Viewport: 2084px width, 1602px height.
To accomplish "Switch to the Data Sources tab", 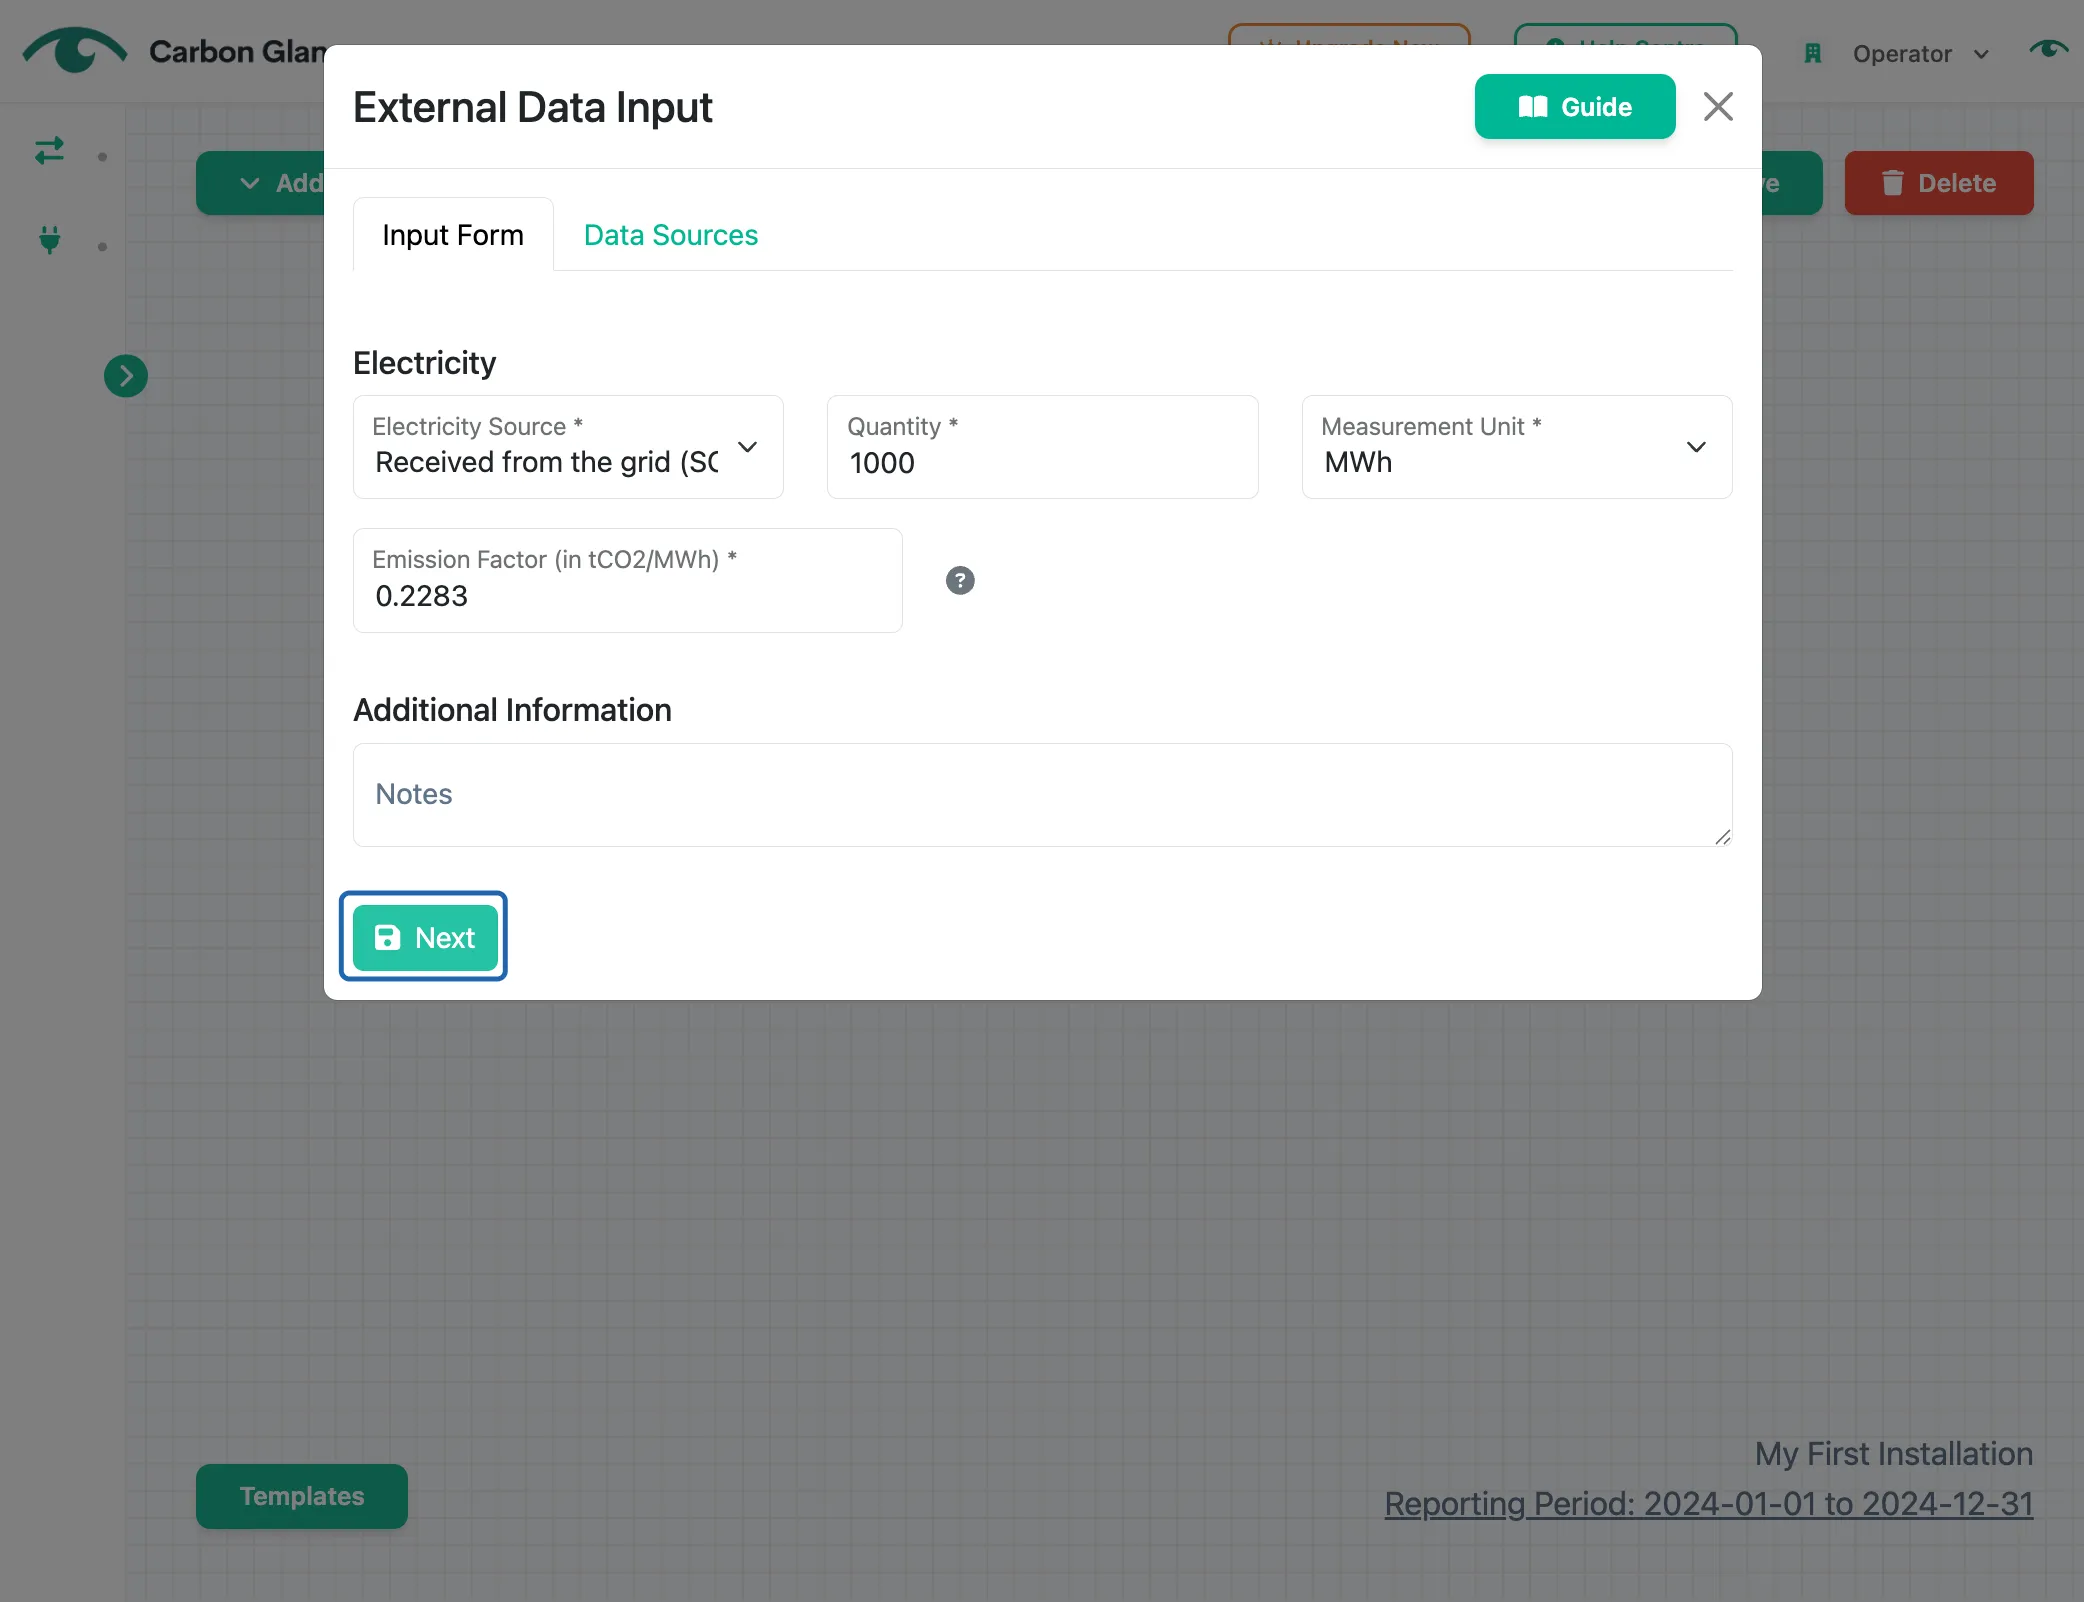I will click(670, 235).
